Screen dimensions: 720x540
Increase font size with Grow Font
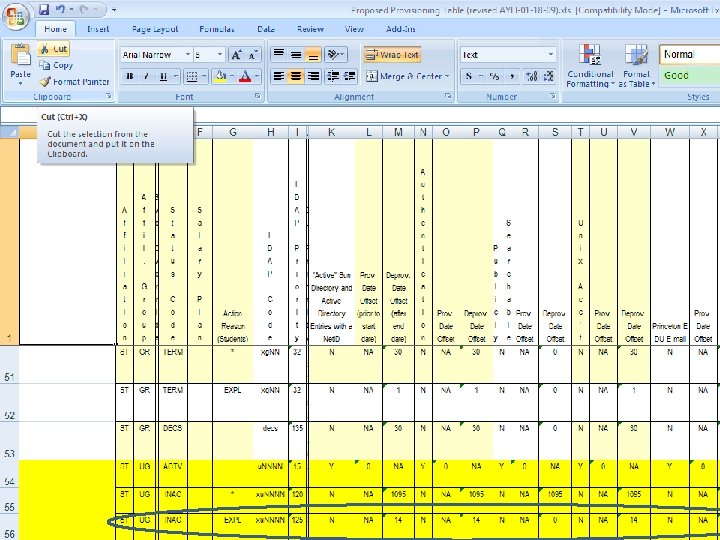click(x=236, y=55)
